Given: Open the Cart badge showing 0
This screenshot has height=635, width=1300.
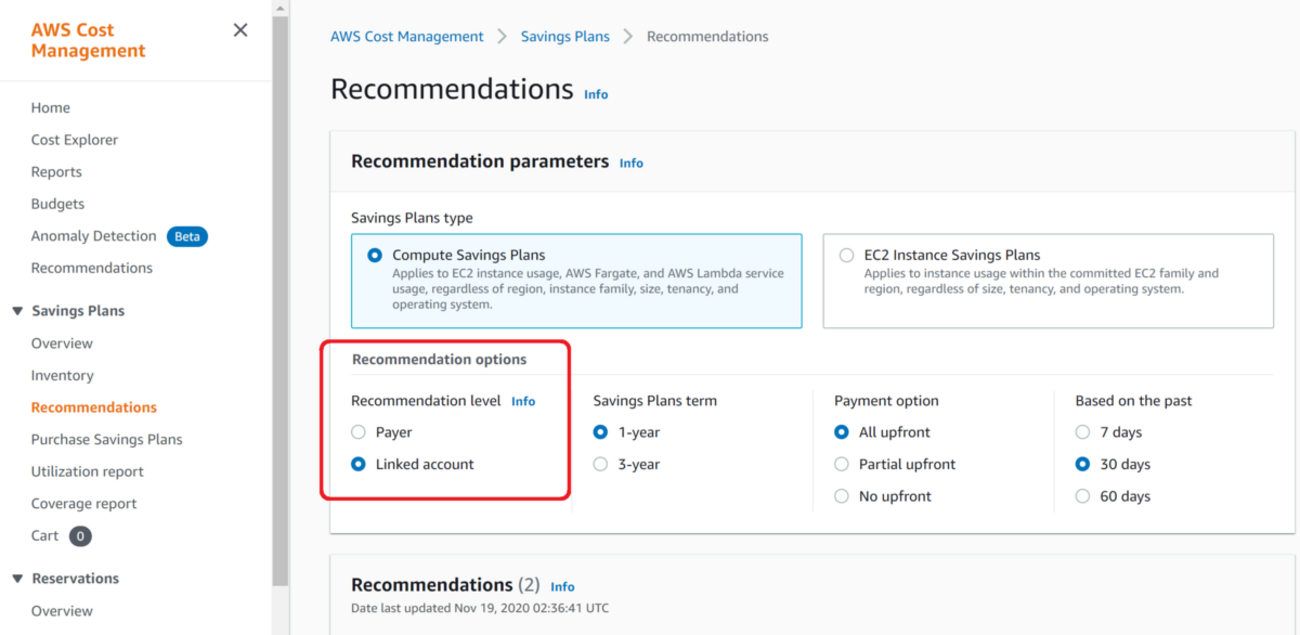Looking at the screenshot, I should pos(80,536).
